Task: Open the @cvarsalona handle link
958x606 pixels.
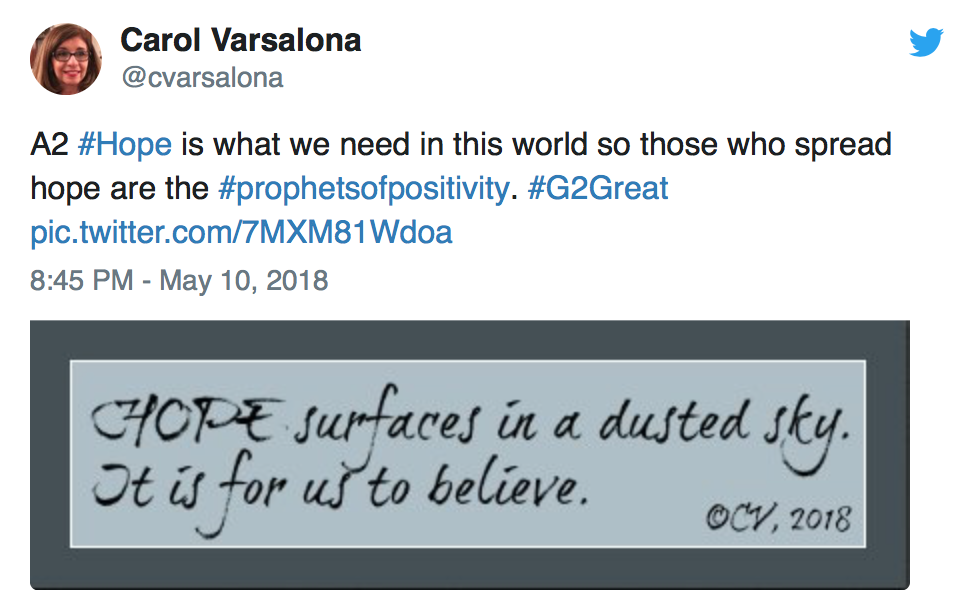Action: [202, 78]
